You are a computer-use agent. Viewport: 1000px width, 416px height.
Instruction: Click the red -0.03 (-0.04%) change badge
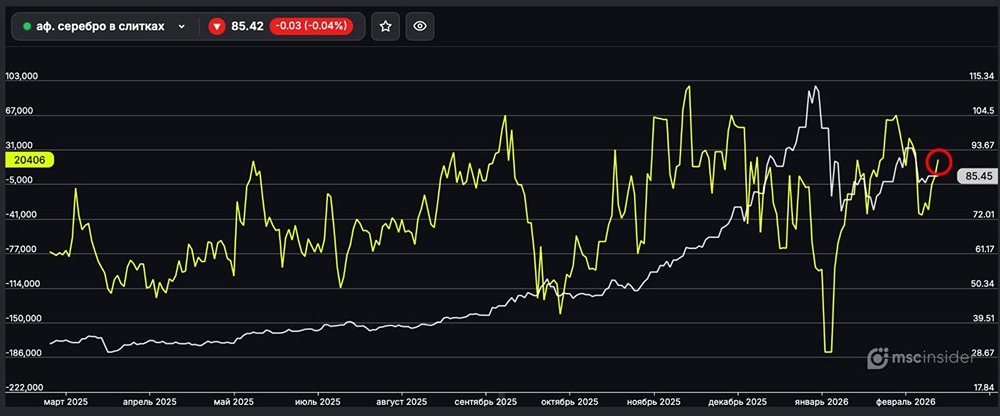coord(307,26)
